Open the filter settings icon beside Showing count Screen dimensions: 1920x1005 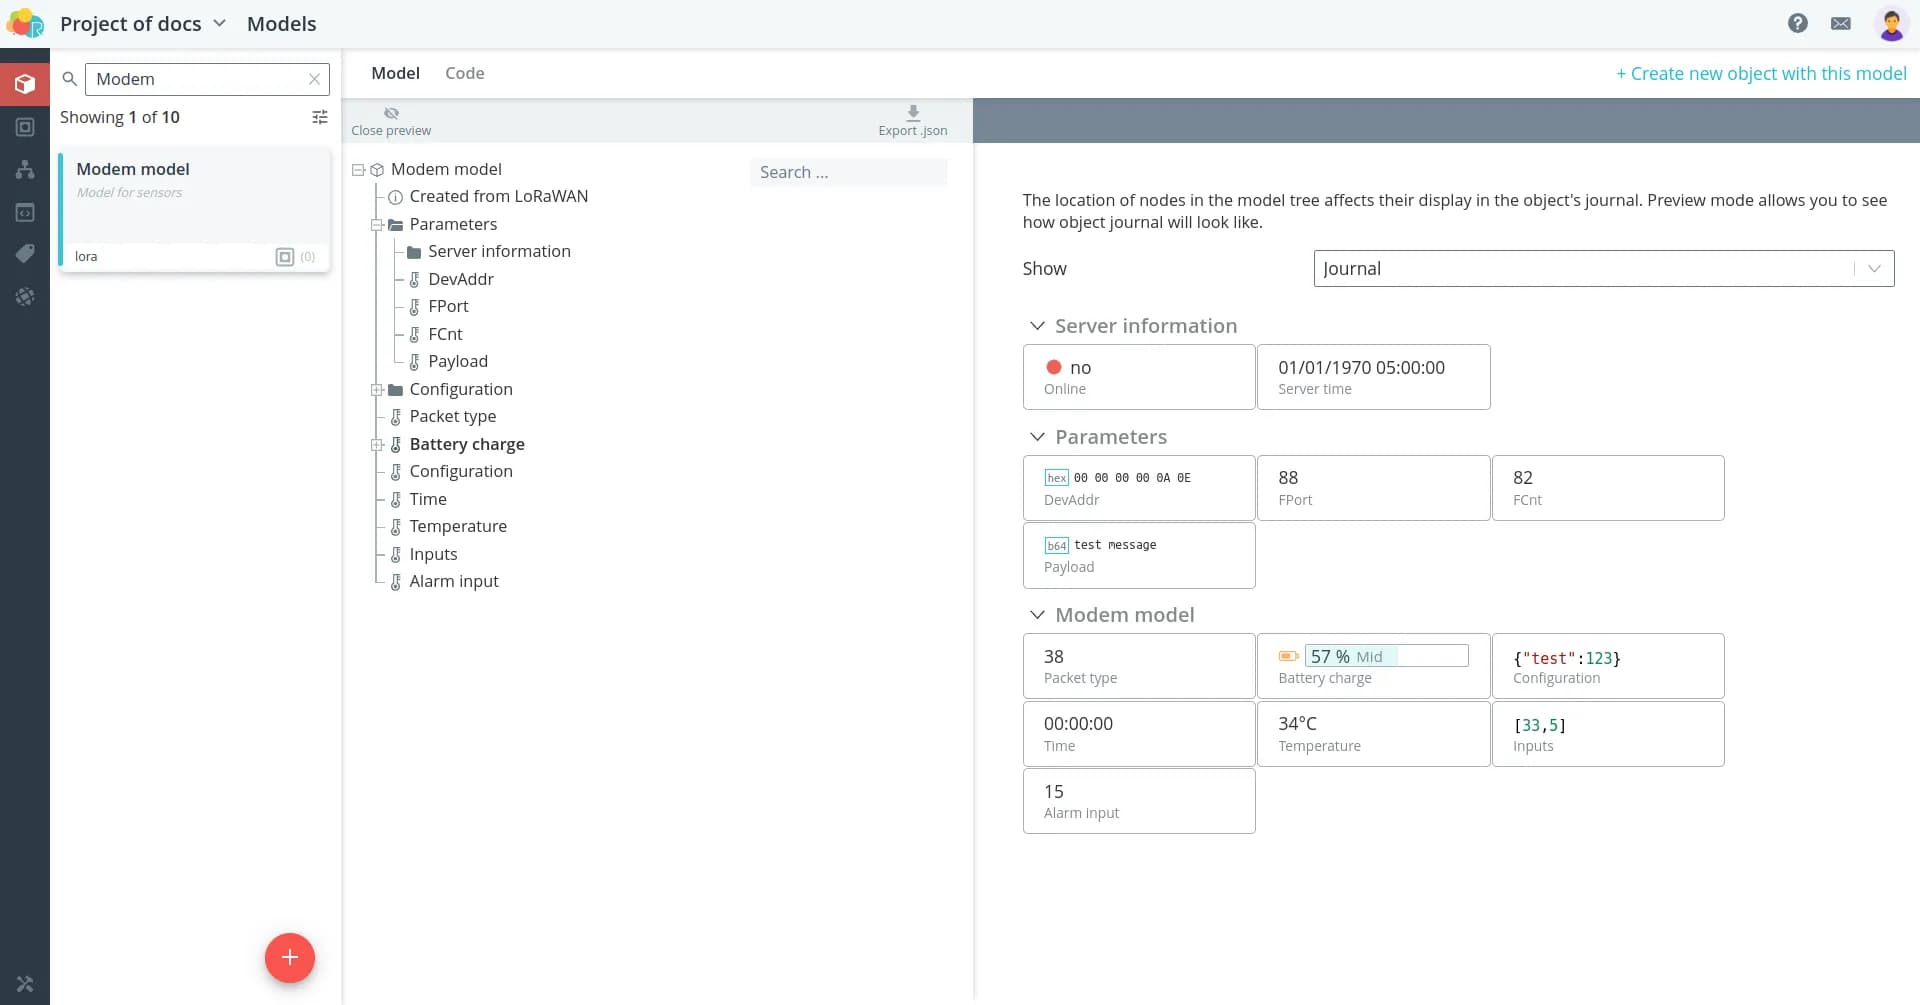[320, 117]
